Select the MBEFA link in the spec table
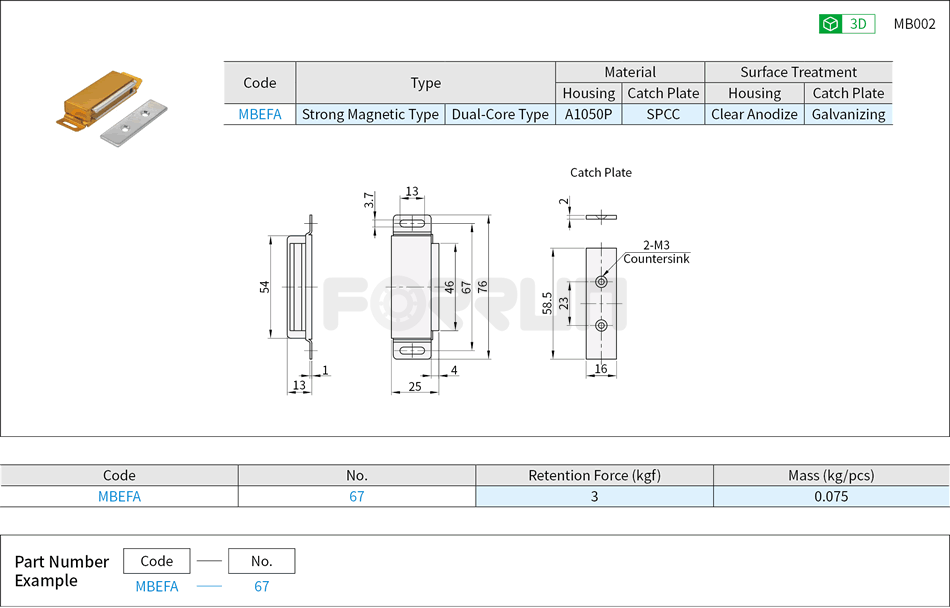 (x=258, y=114)
